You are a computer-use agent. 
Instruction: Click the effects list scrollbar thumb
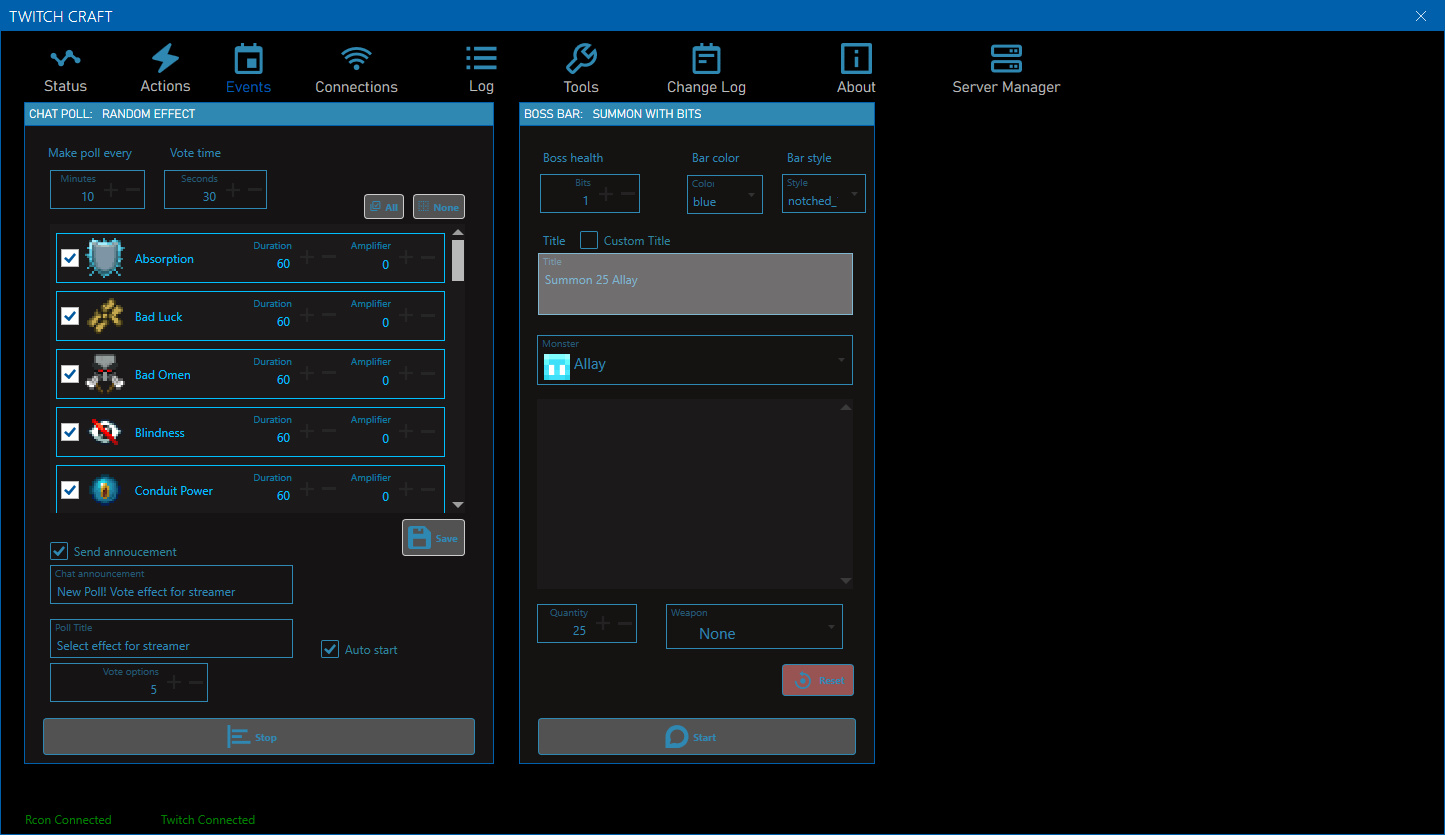click(458, 260)
